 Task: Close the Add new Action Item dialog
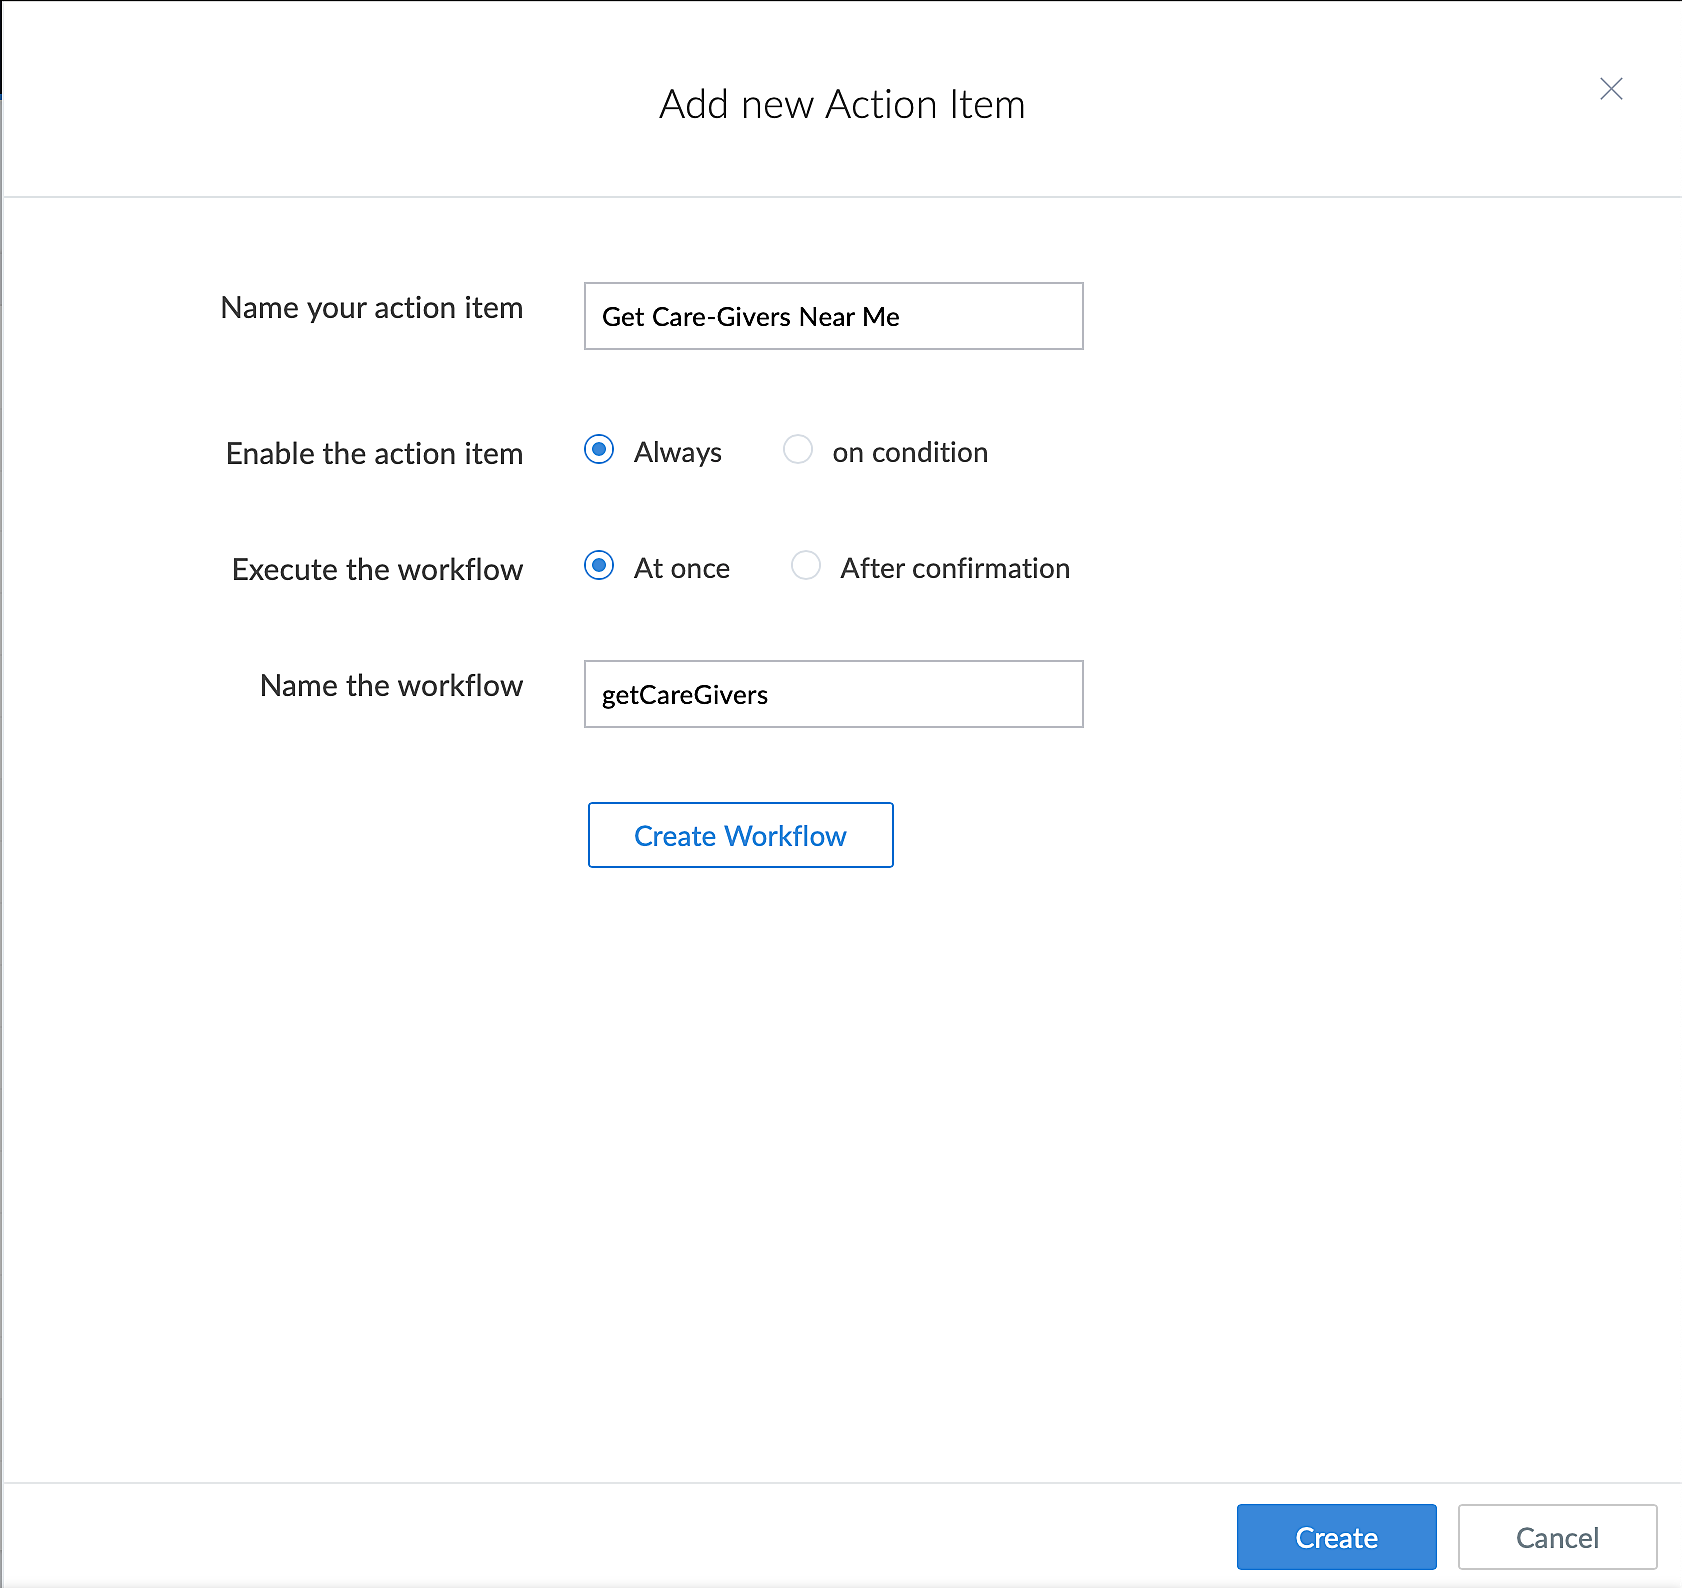point(1611,89)
